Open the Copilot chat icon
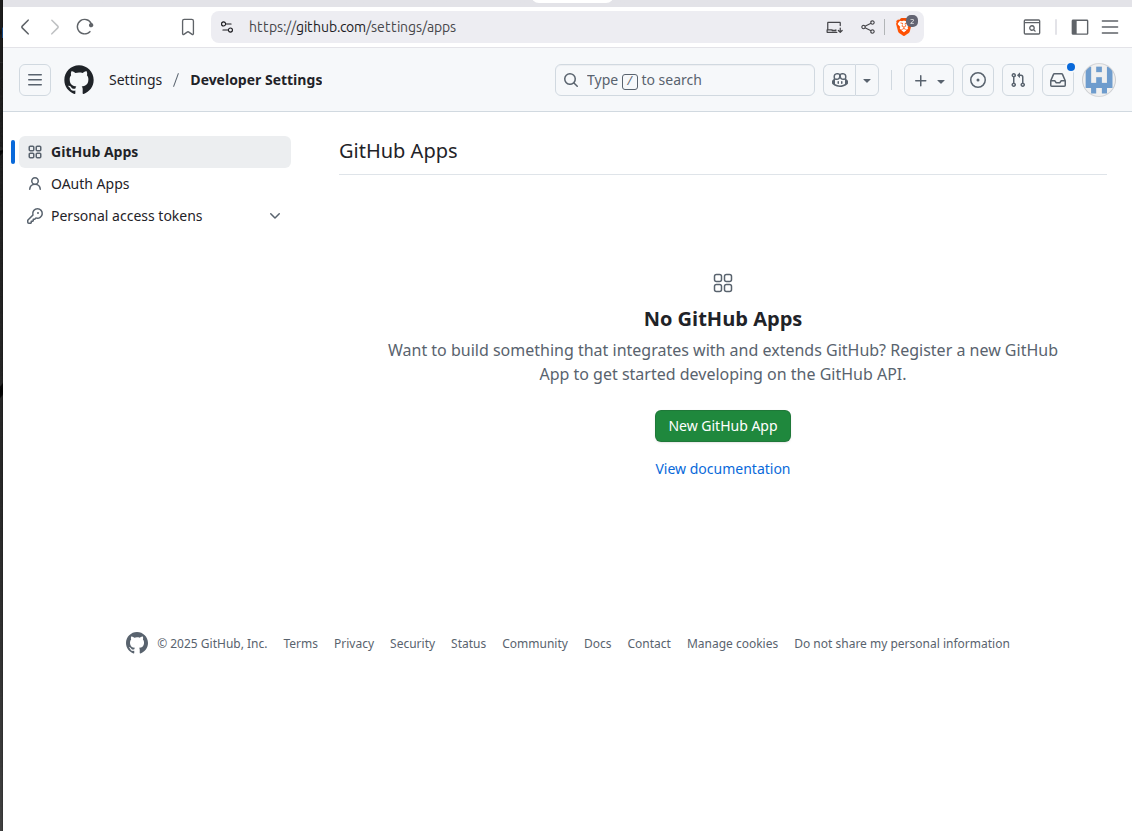Screen dimensions: 1132x831 pos(839,80)
